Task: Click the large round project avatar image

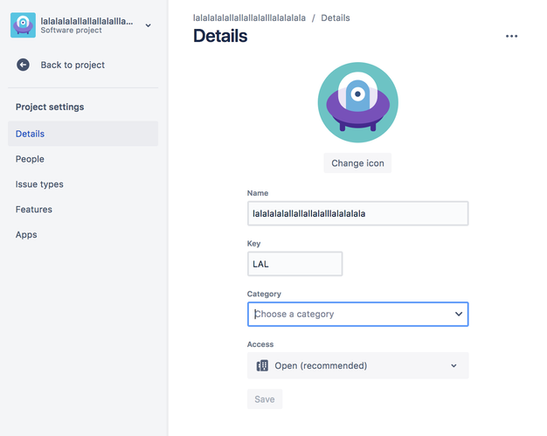Action: coord(358,102)
